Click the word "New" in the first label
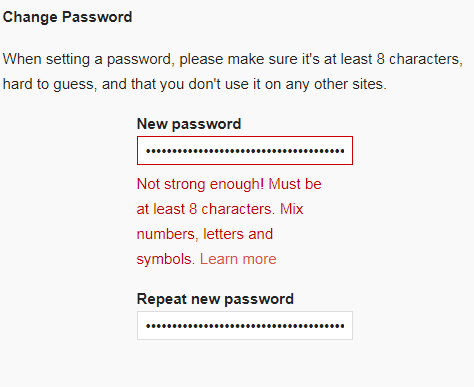This screenshot has height=387, width=474. [x=152, y=124]
